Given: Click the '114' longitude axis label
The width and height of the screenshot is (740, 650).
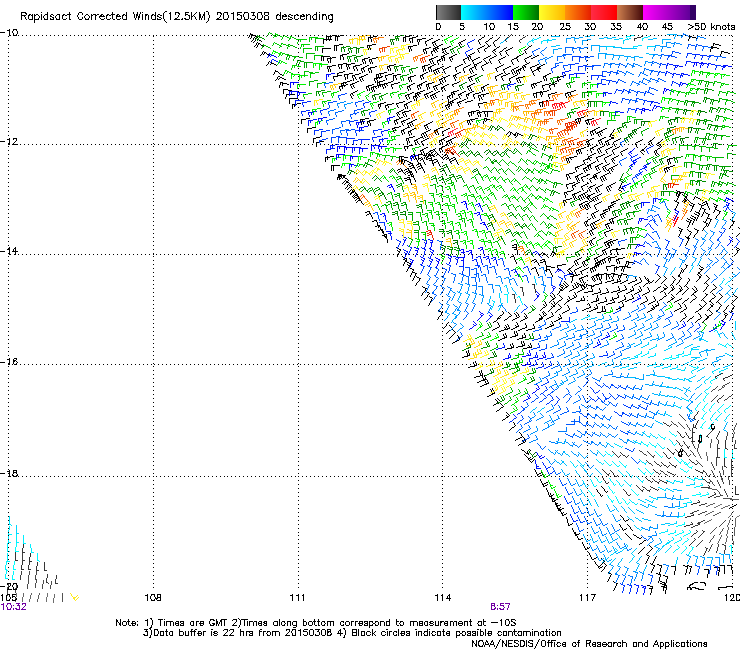Looking at the screenshot, I should point(443,598).
